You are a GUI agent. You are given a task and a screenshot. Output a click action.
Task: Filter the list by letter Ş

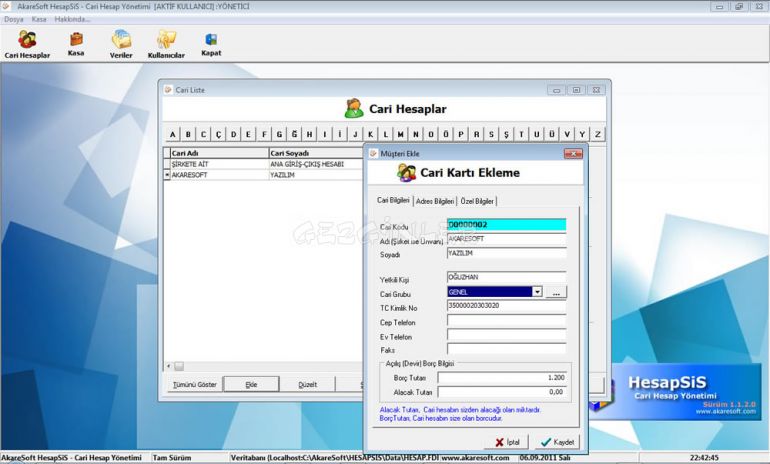(x=506, y=134)
